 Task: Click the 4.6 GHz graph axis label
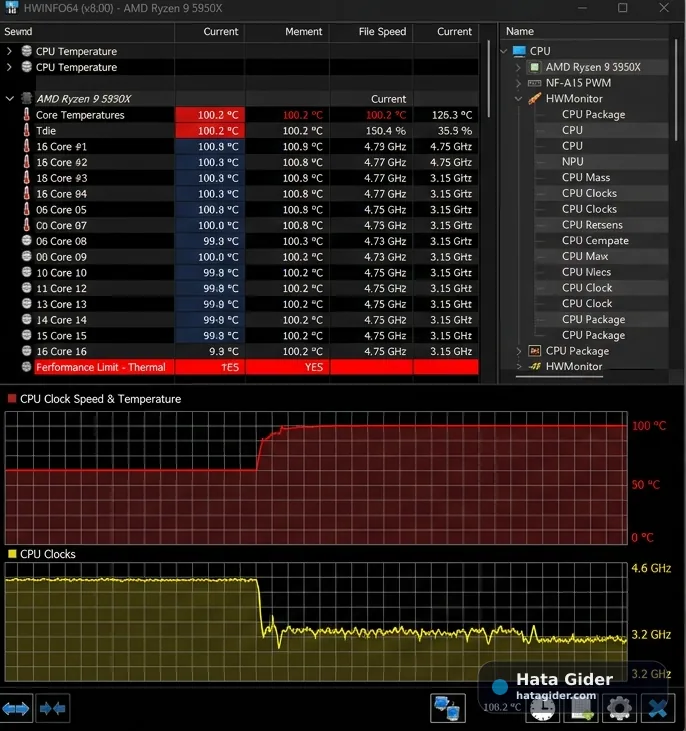pyautogui.click(x=651, y=568)
